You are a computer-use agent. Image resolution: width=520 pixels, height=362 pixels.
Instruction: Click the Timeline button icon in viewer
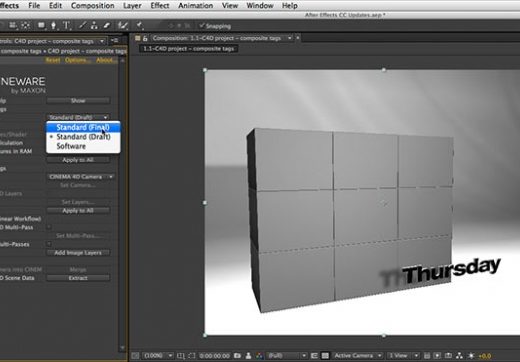[x=449, y=356]
